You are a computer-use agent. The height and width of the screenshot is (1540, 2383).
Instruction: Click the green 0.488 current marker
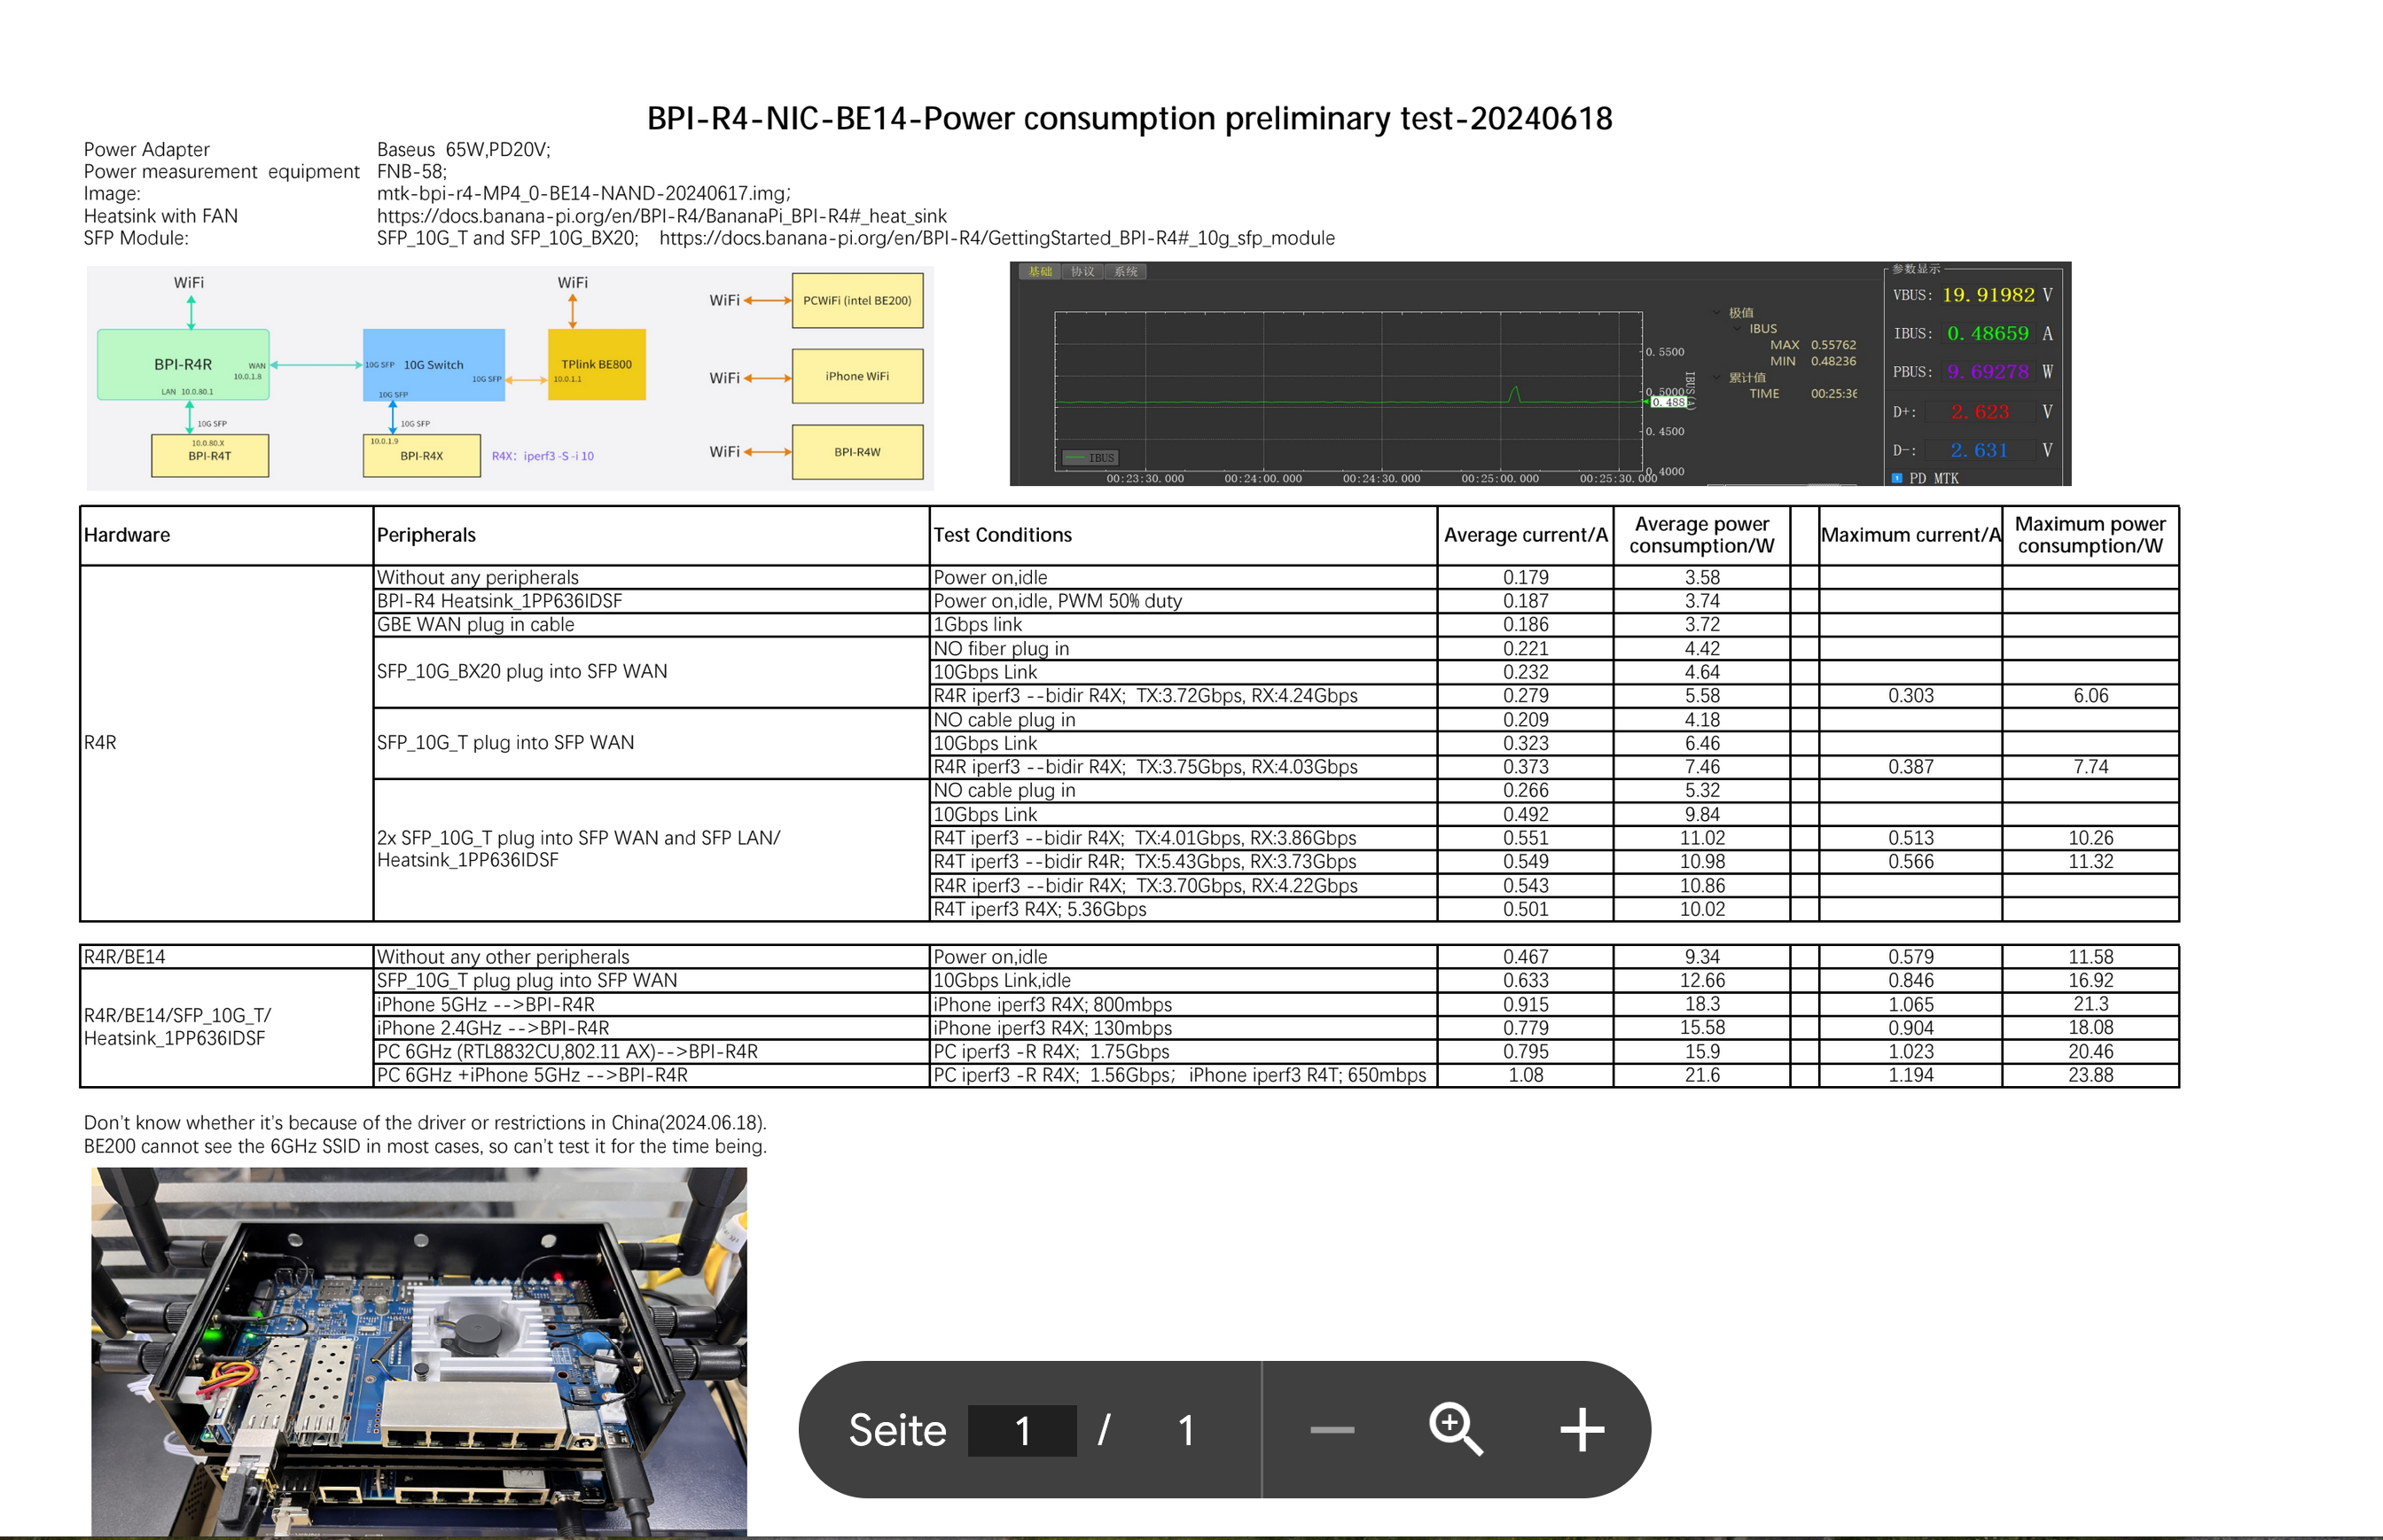tap(1668, 402)
